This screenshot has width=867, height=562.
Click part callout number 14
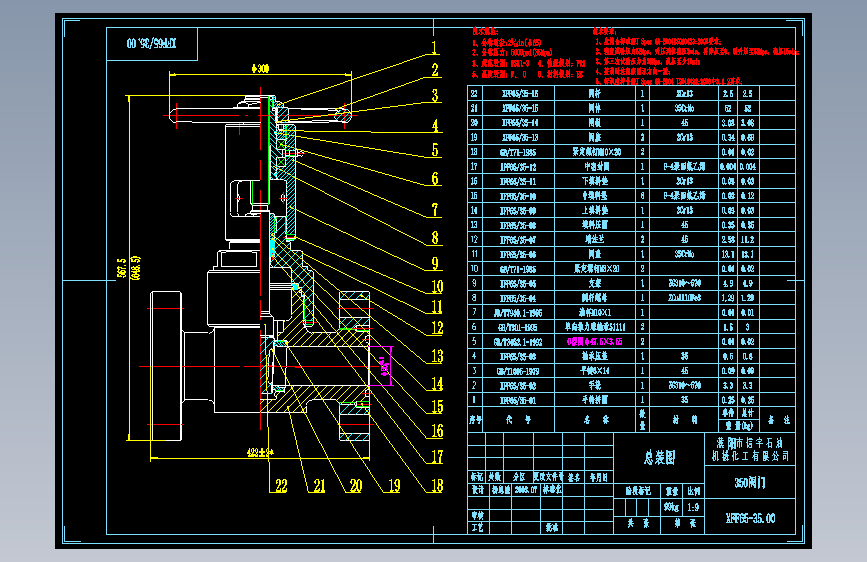(x=437, y=383)
